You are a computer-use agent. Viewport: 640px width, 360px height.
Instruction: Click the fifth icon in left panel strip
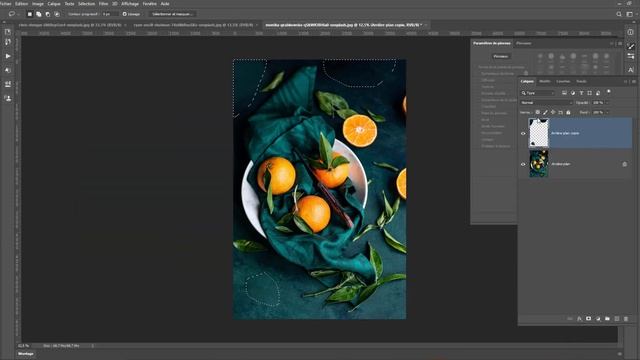[8, 84]
